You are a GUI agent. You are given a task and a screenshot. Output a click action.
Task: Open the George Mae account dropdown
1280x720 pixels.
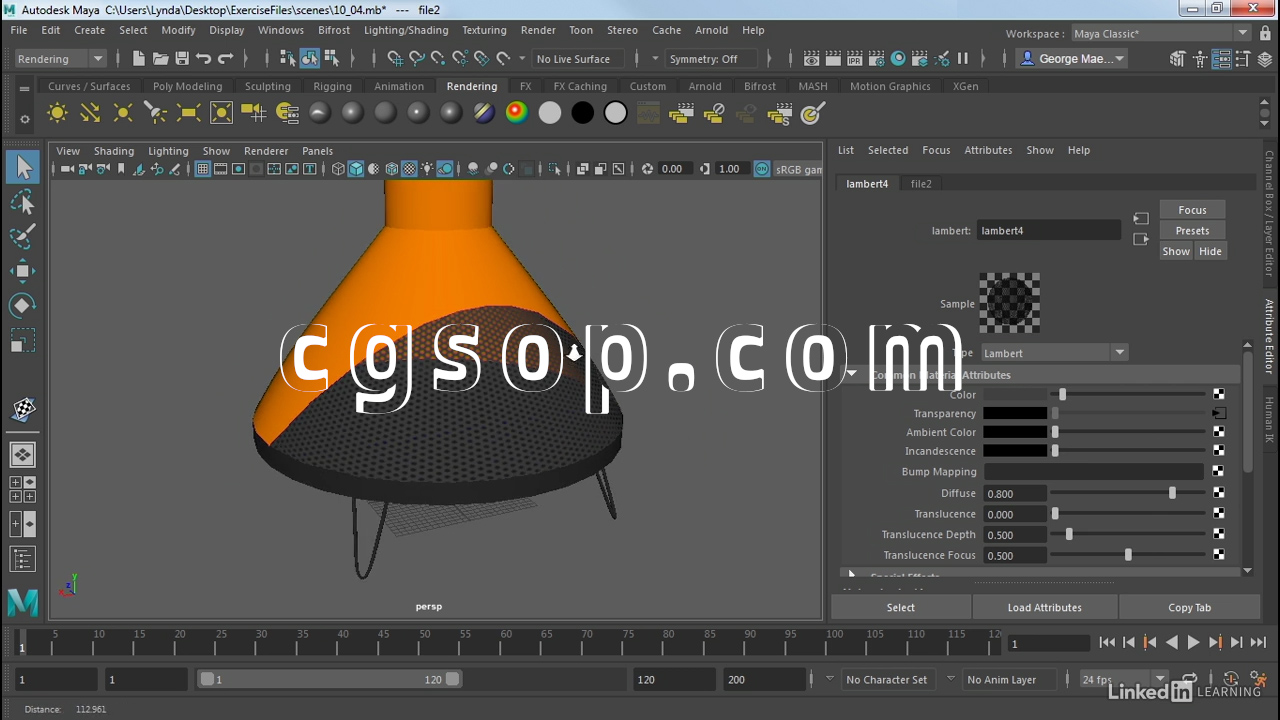tap(1072, 59)
